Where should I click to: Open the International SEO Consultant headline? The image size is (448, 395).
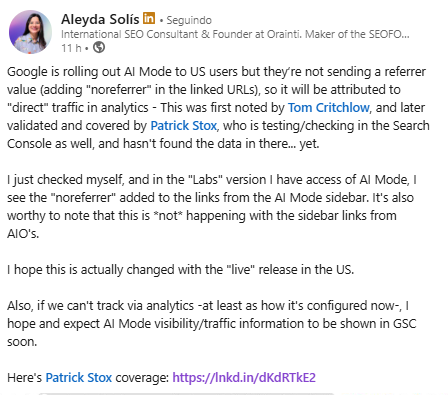pos(235,34)
